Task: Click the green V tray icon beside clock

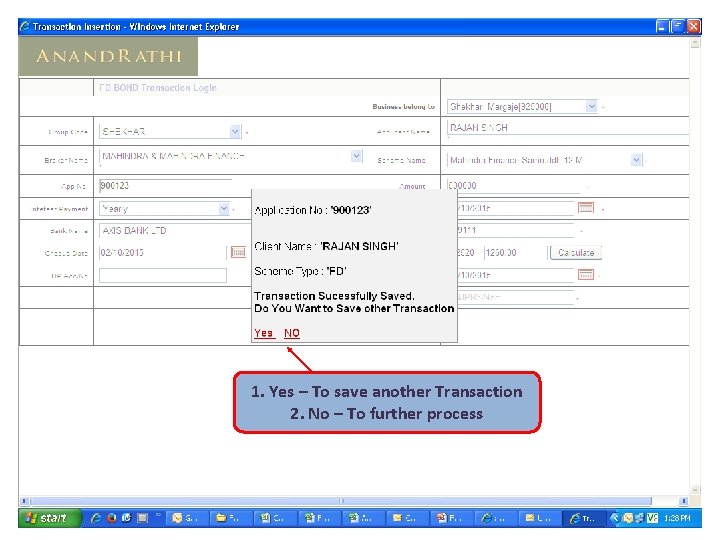Action: click(652, 518)
